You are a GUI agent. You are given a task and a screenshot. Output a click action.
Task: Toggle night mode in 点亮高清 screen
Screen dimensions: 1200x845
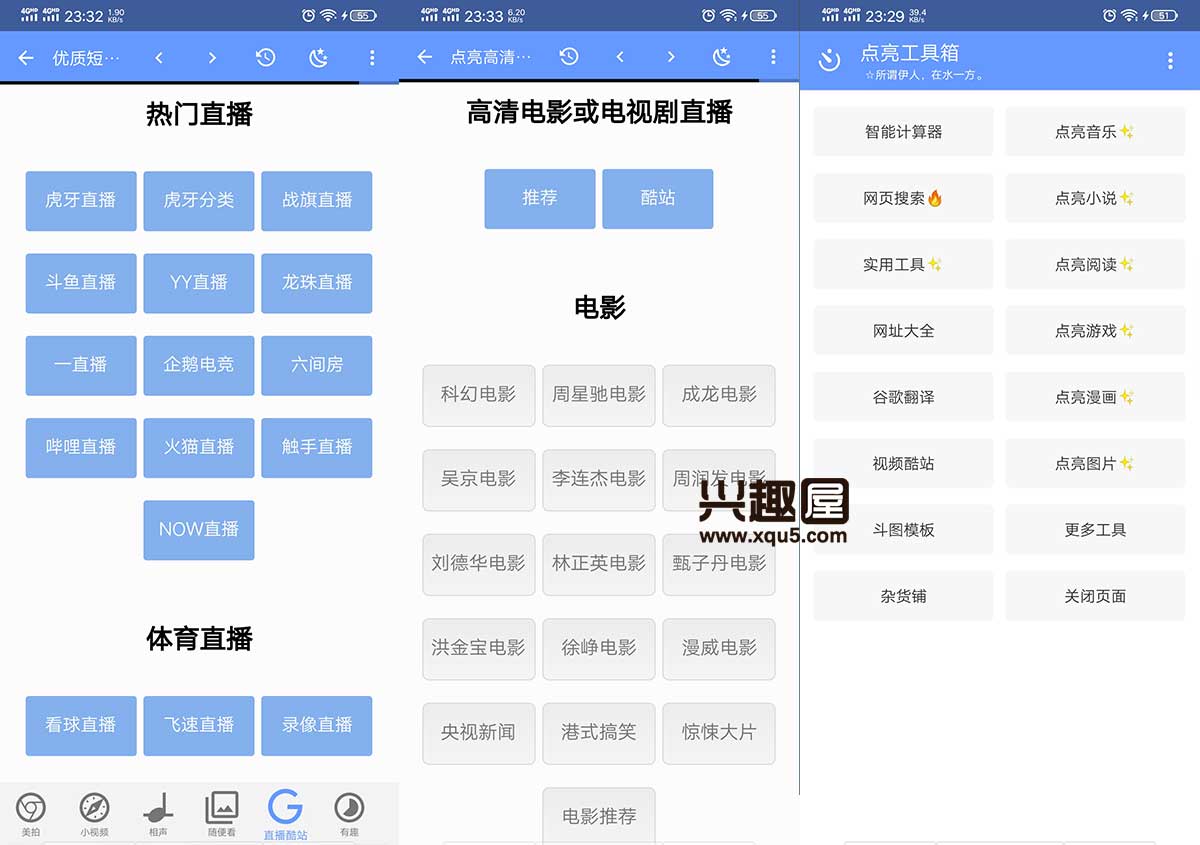click(x=722, y=57)
